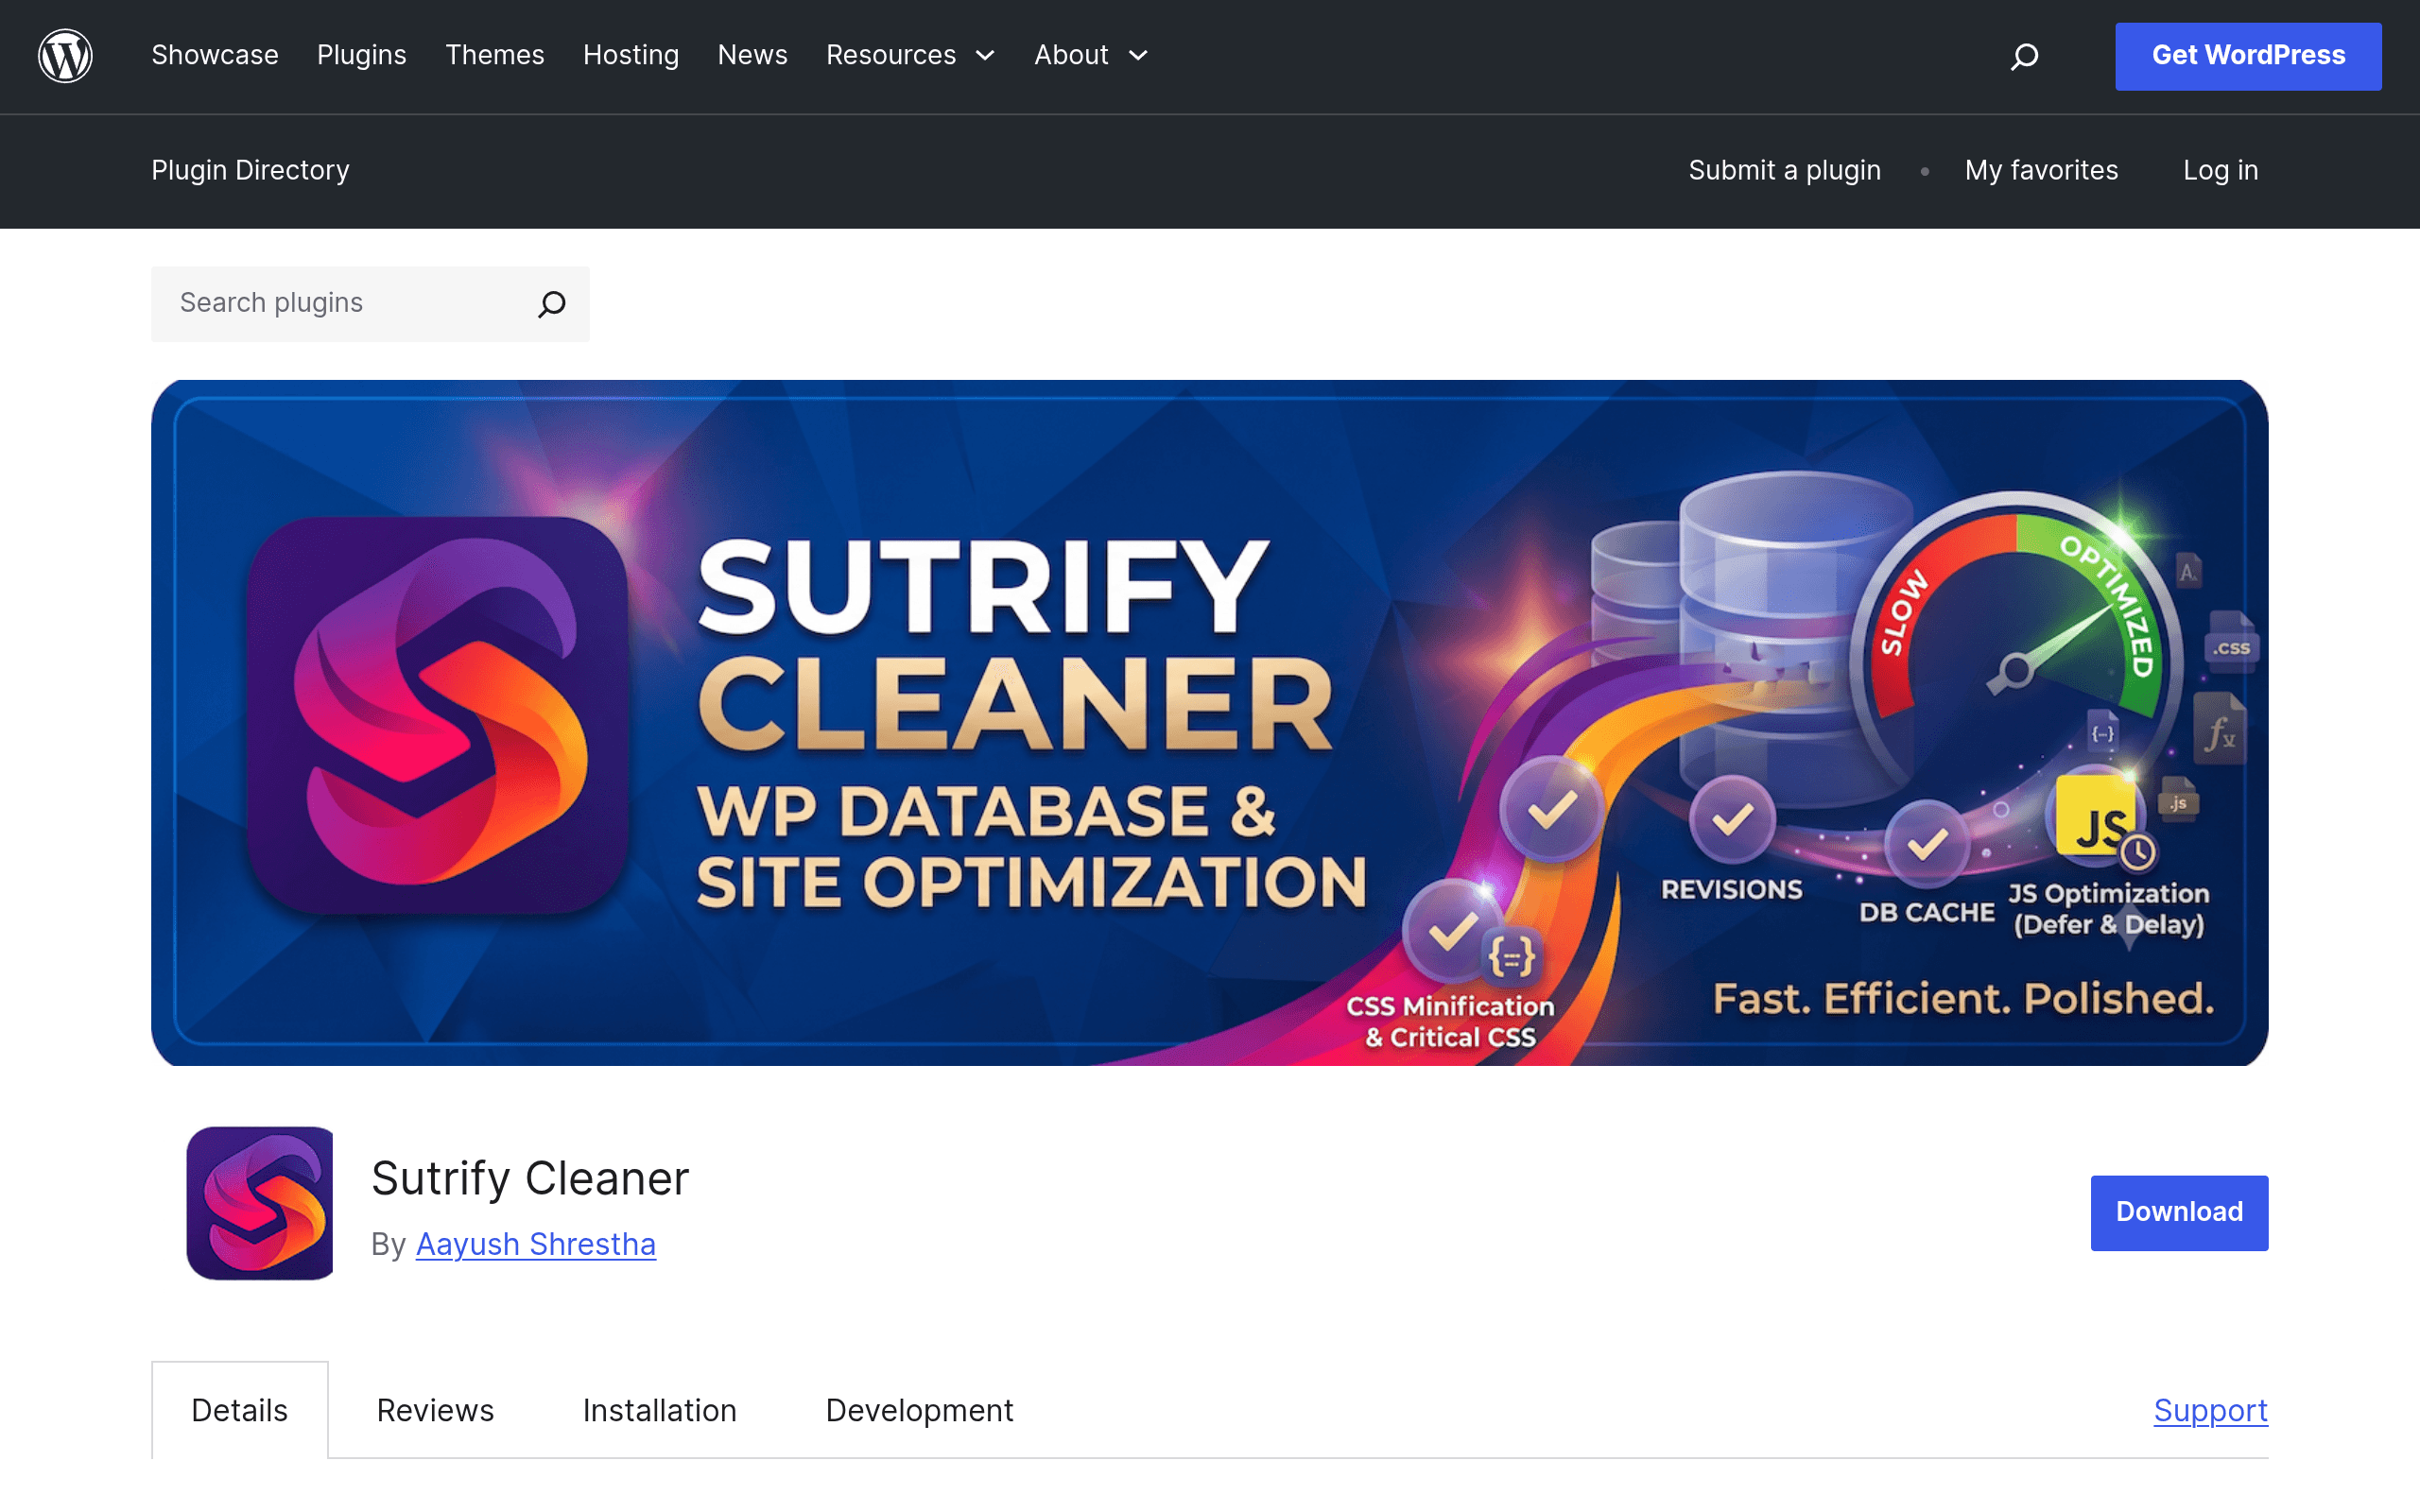Open the Support link
Image resolution: width=2420 pixels, height=1512 pixels.
2210,1410
